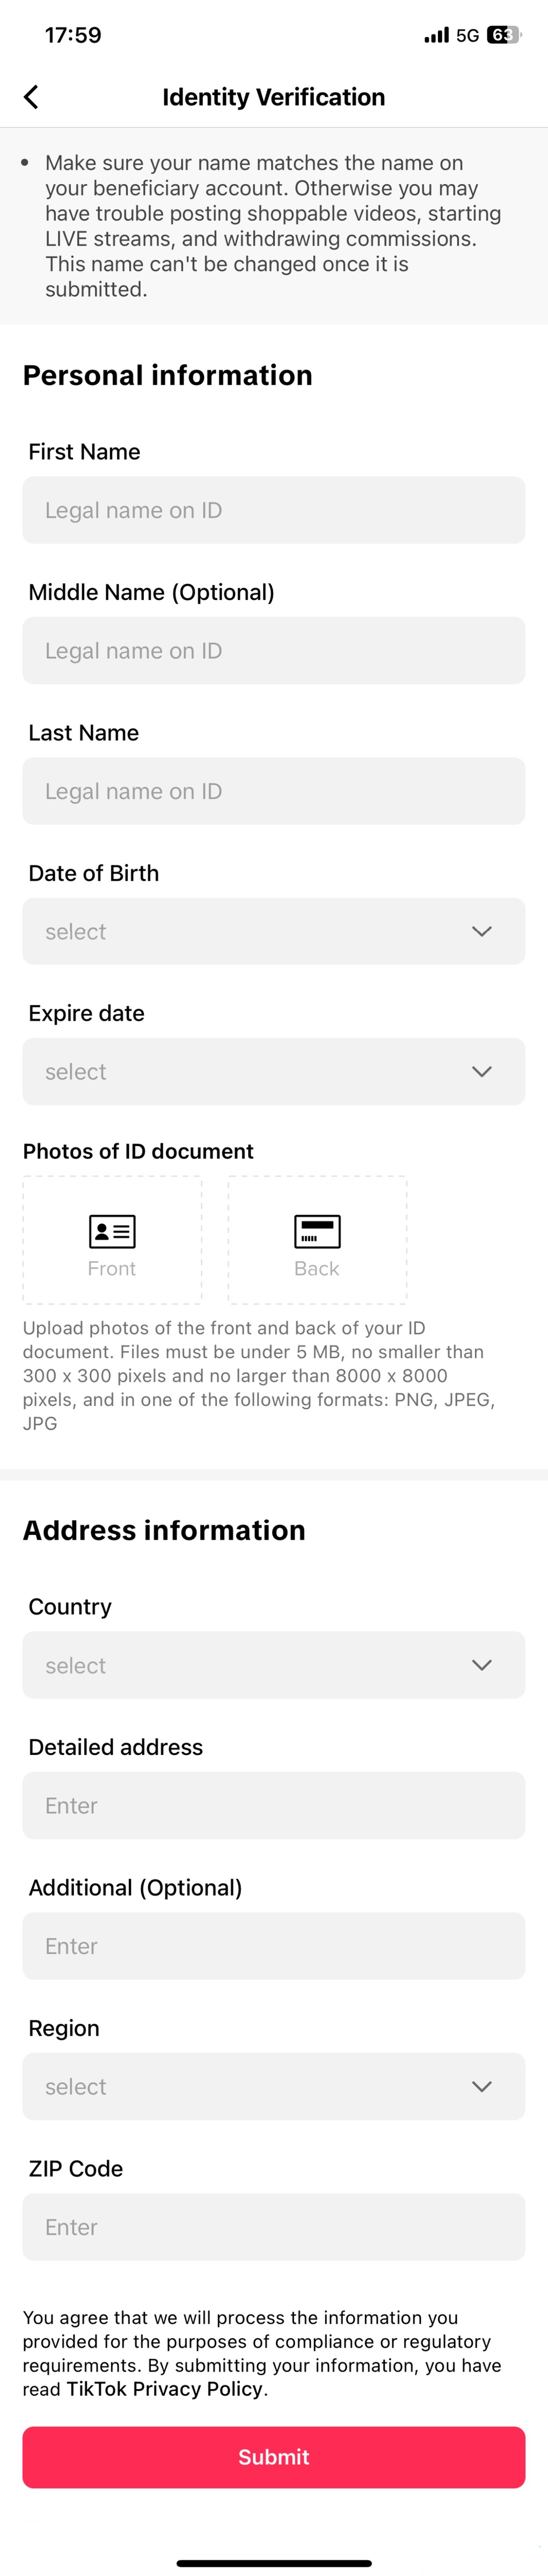Submit the identity verification form
This screenshot has height=2576, width=548.
(x=274, y=2457)
